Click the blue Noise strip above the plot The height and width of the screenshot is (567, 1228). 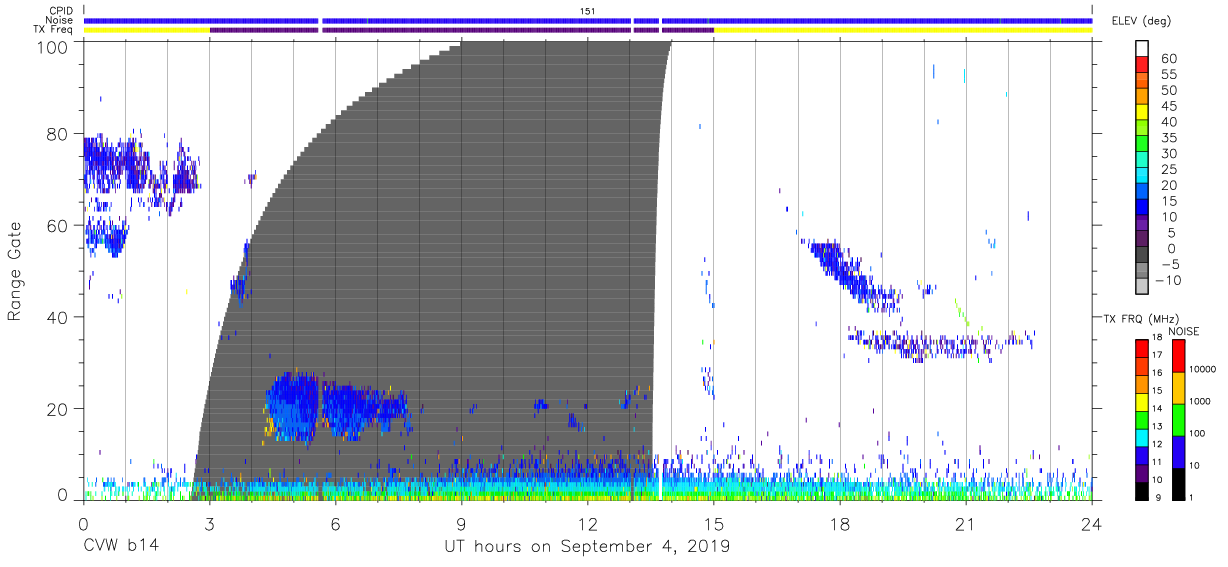pos(587,20)
